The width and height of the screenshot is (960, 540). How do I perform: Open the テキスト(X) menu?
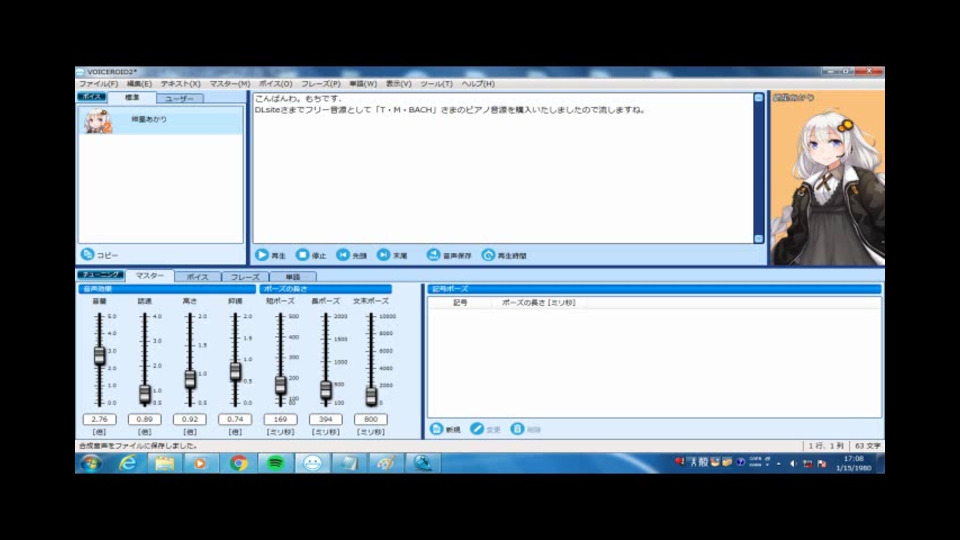point(180,84)
